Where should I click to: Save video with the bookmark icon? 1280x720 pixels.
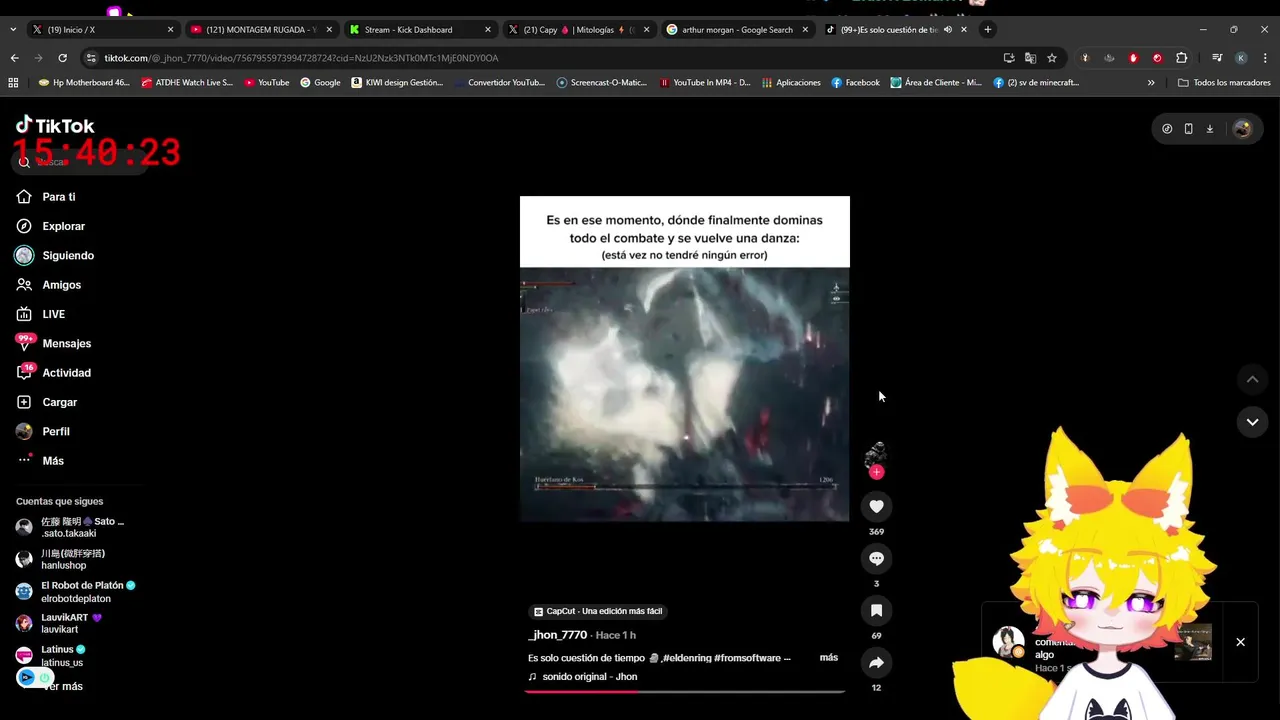876,610
